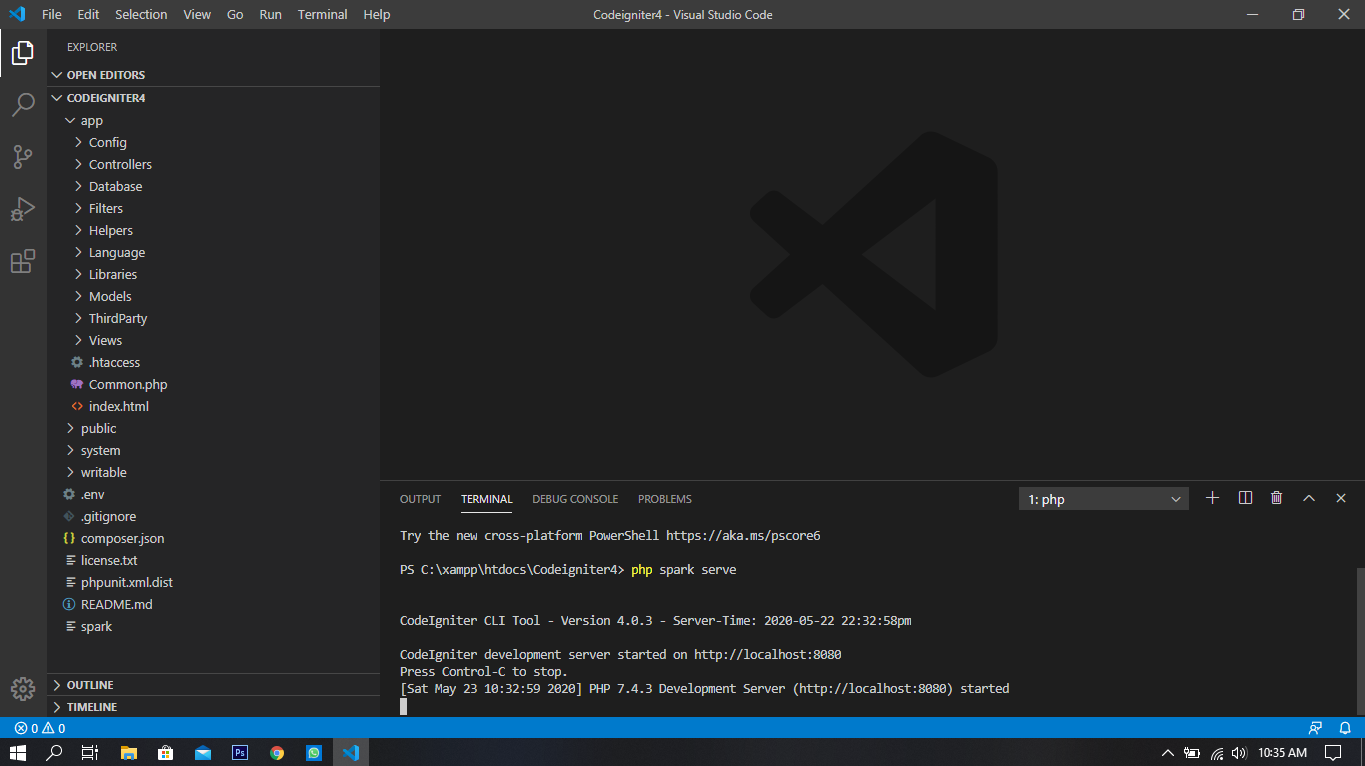The height and width of the screenshot is (766, 1365).
Task: Expand the public folder
Action: tap(213, 428)
